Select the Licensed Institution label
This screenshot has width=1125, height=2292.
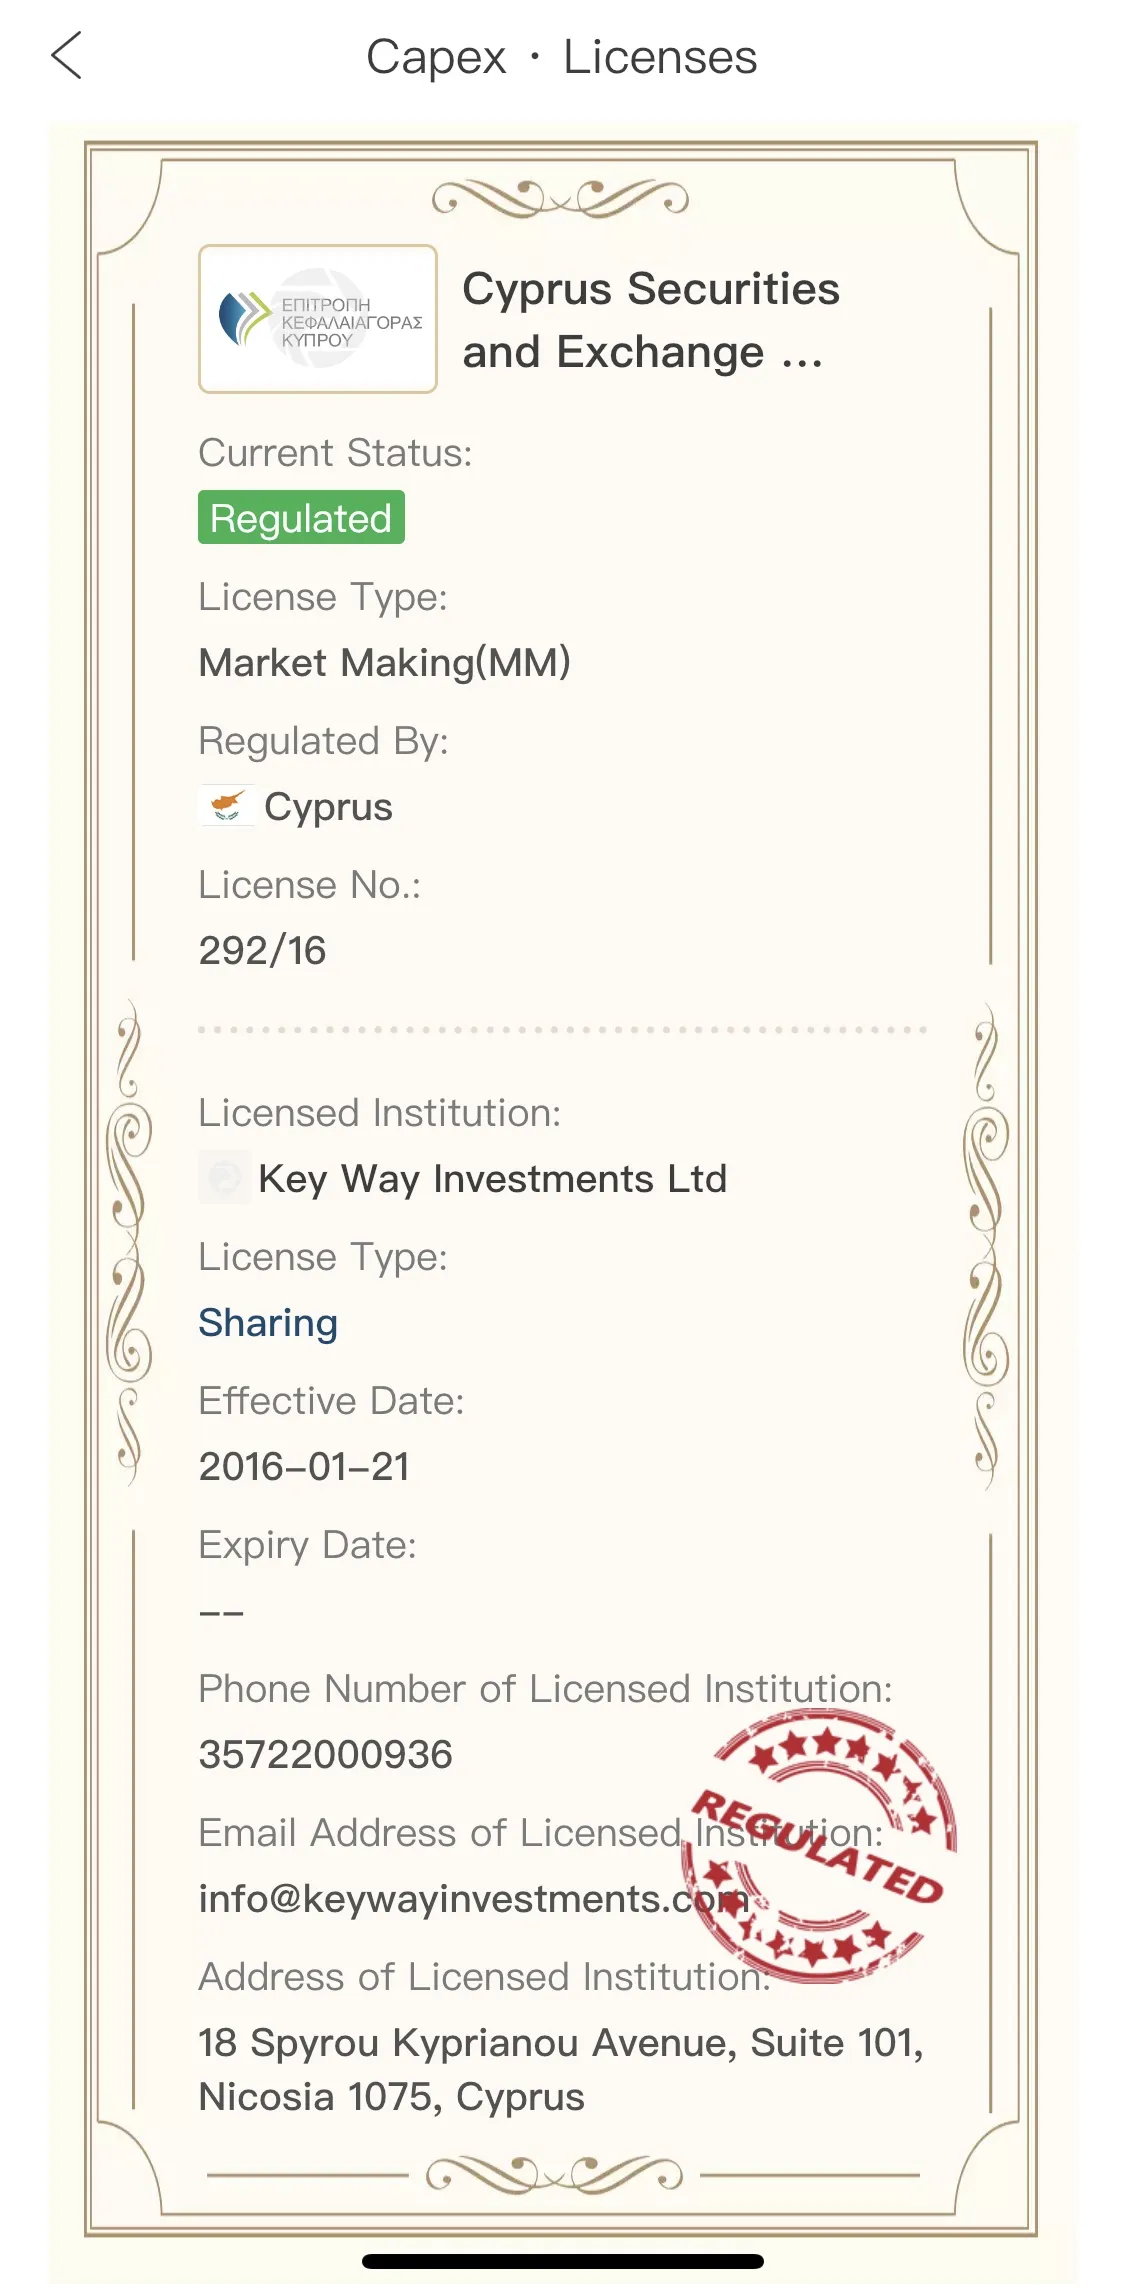[x=380, y=1113]
